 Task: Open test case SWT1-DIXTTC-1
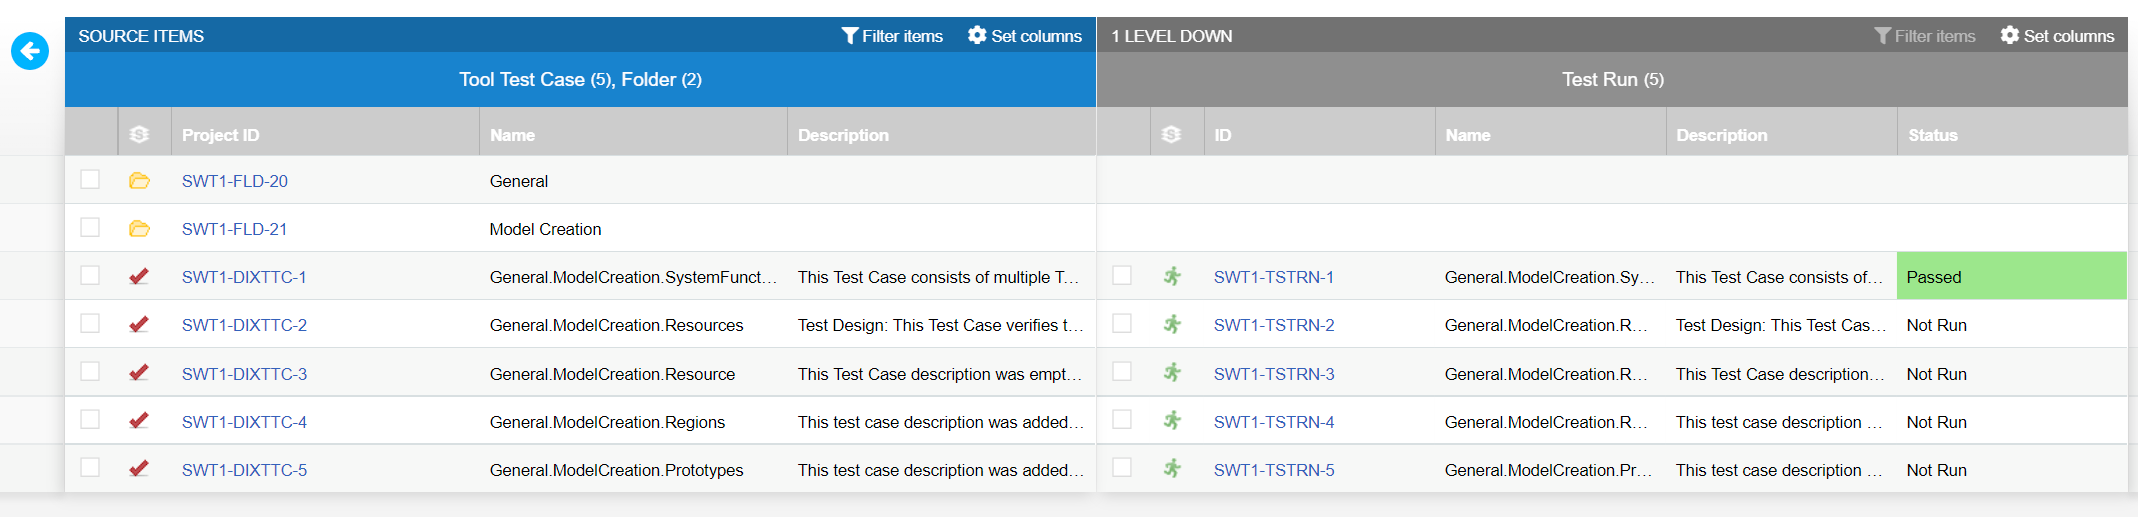(244, 277)
